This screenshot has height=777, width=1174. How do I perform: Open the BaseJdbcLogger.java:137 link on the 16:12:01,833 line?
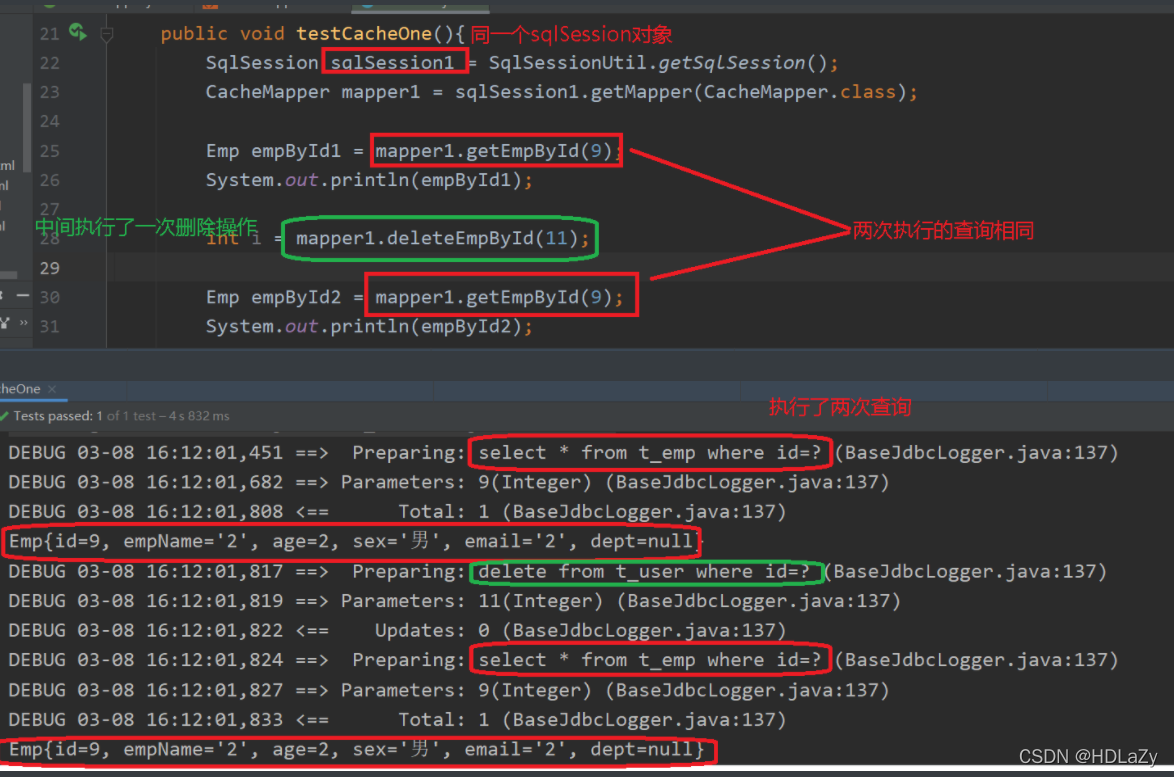pyautogui.click(x=645, y=720)
